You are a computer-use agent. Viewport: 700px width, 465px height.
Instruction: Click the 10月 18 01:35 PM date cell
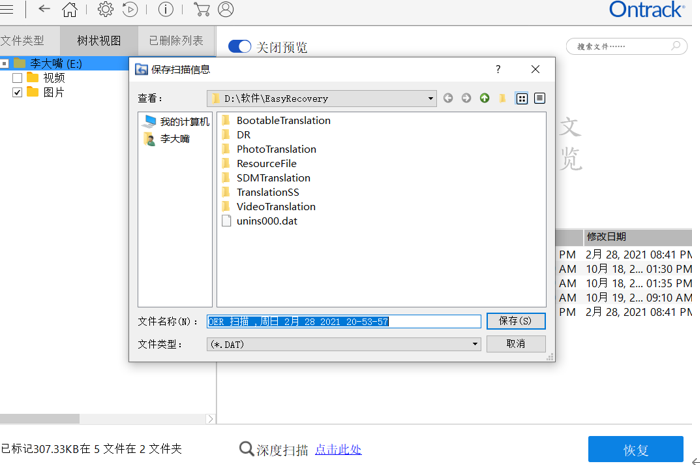coord(639,283)
